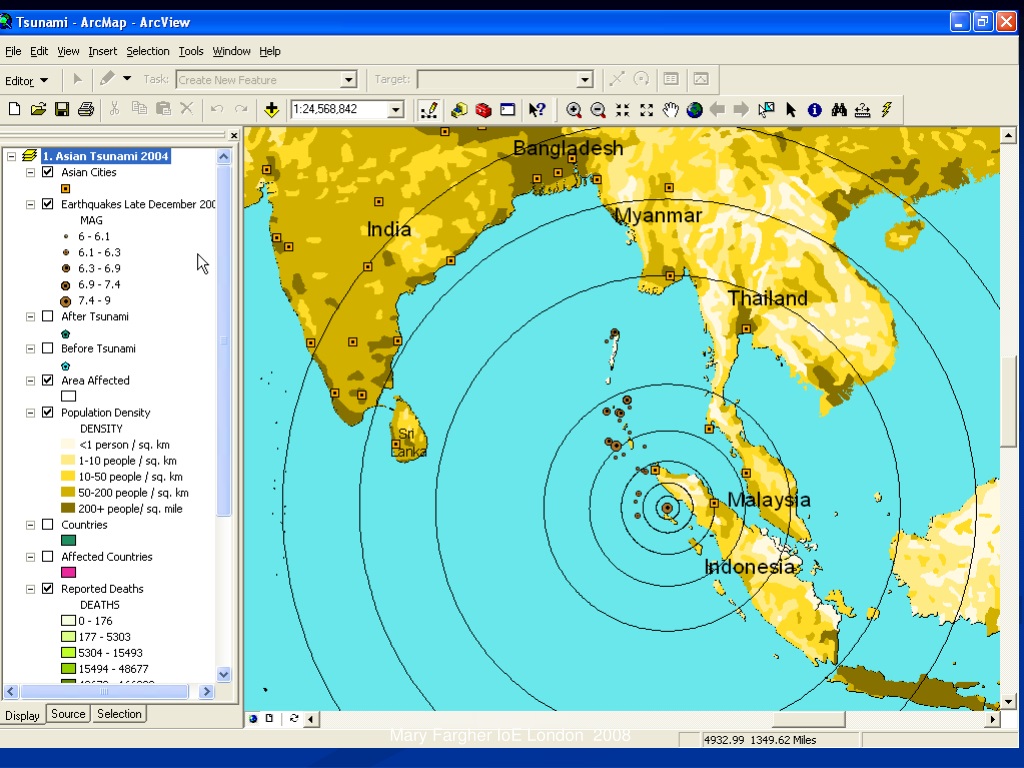Uncheck the Area Affected layer

[48, 380]
